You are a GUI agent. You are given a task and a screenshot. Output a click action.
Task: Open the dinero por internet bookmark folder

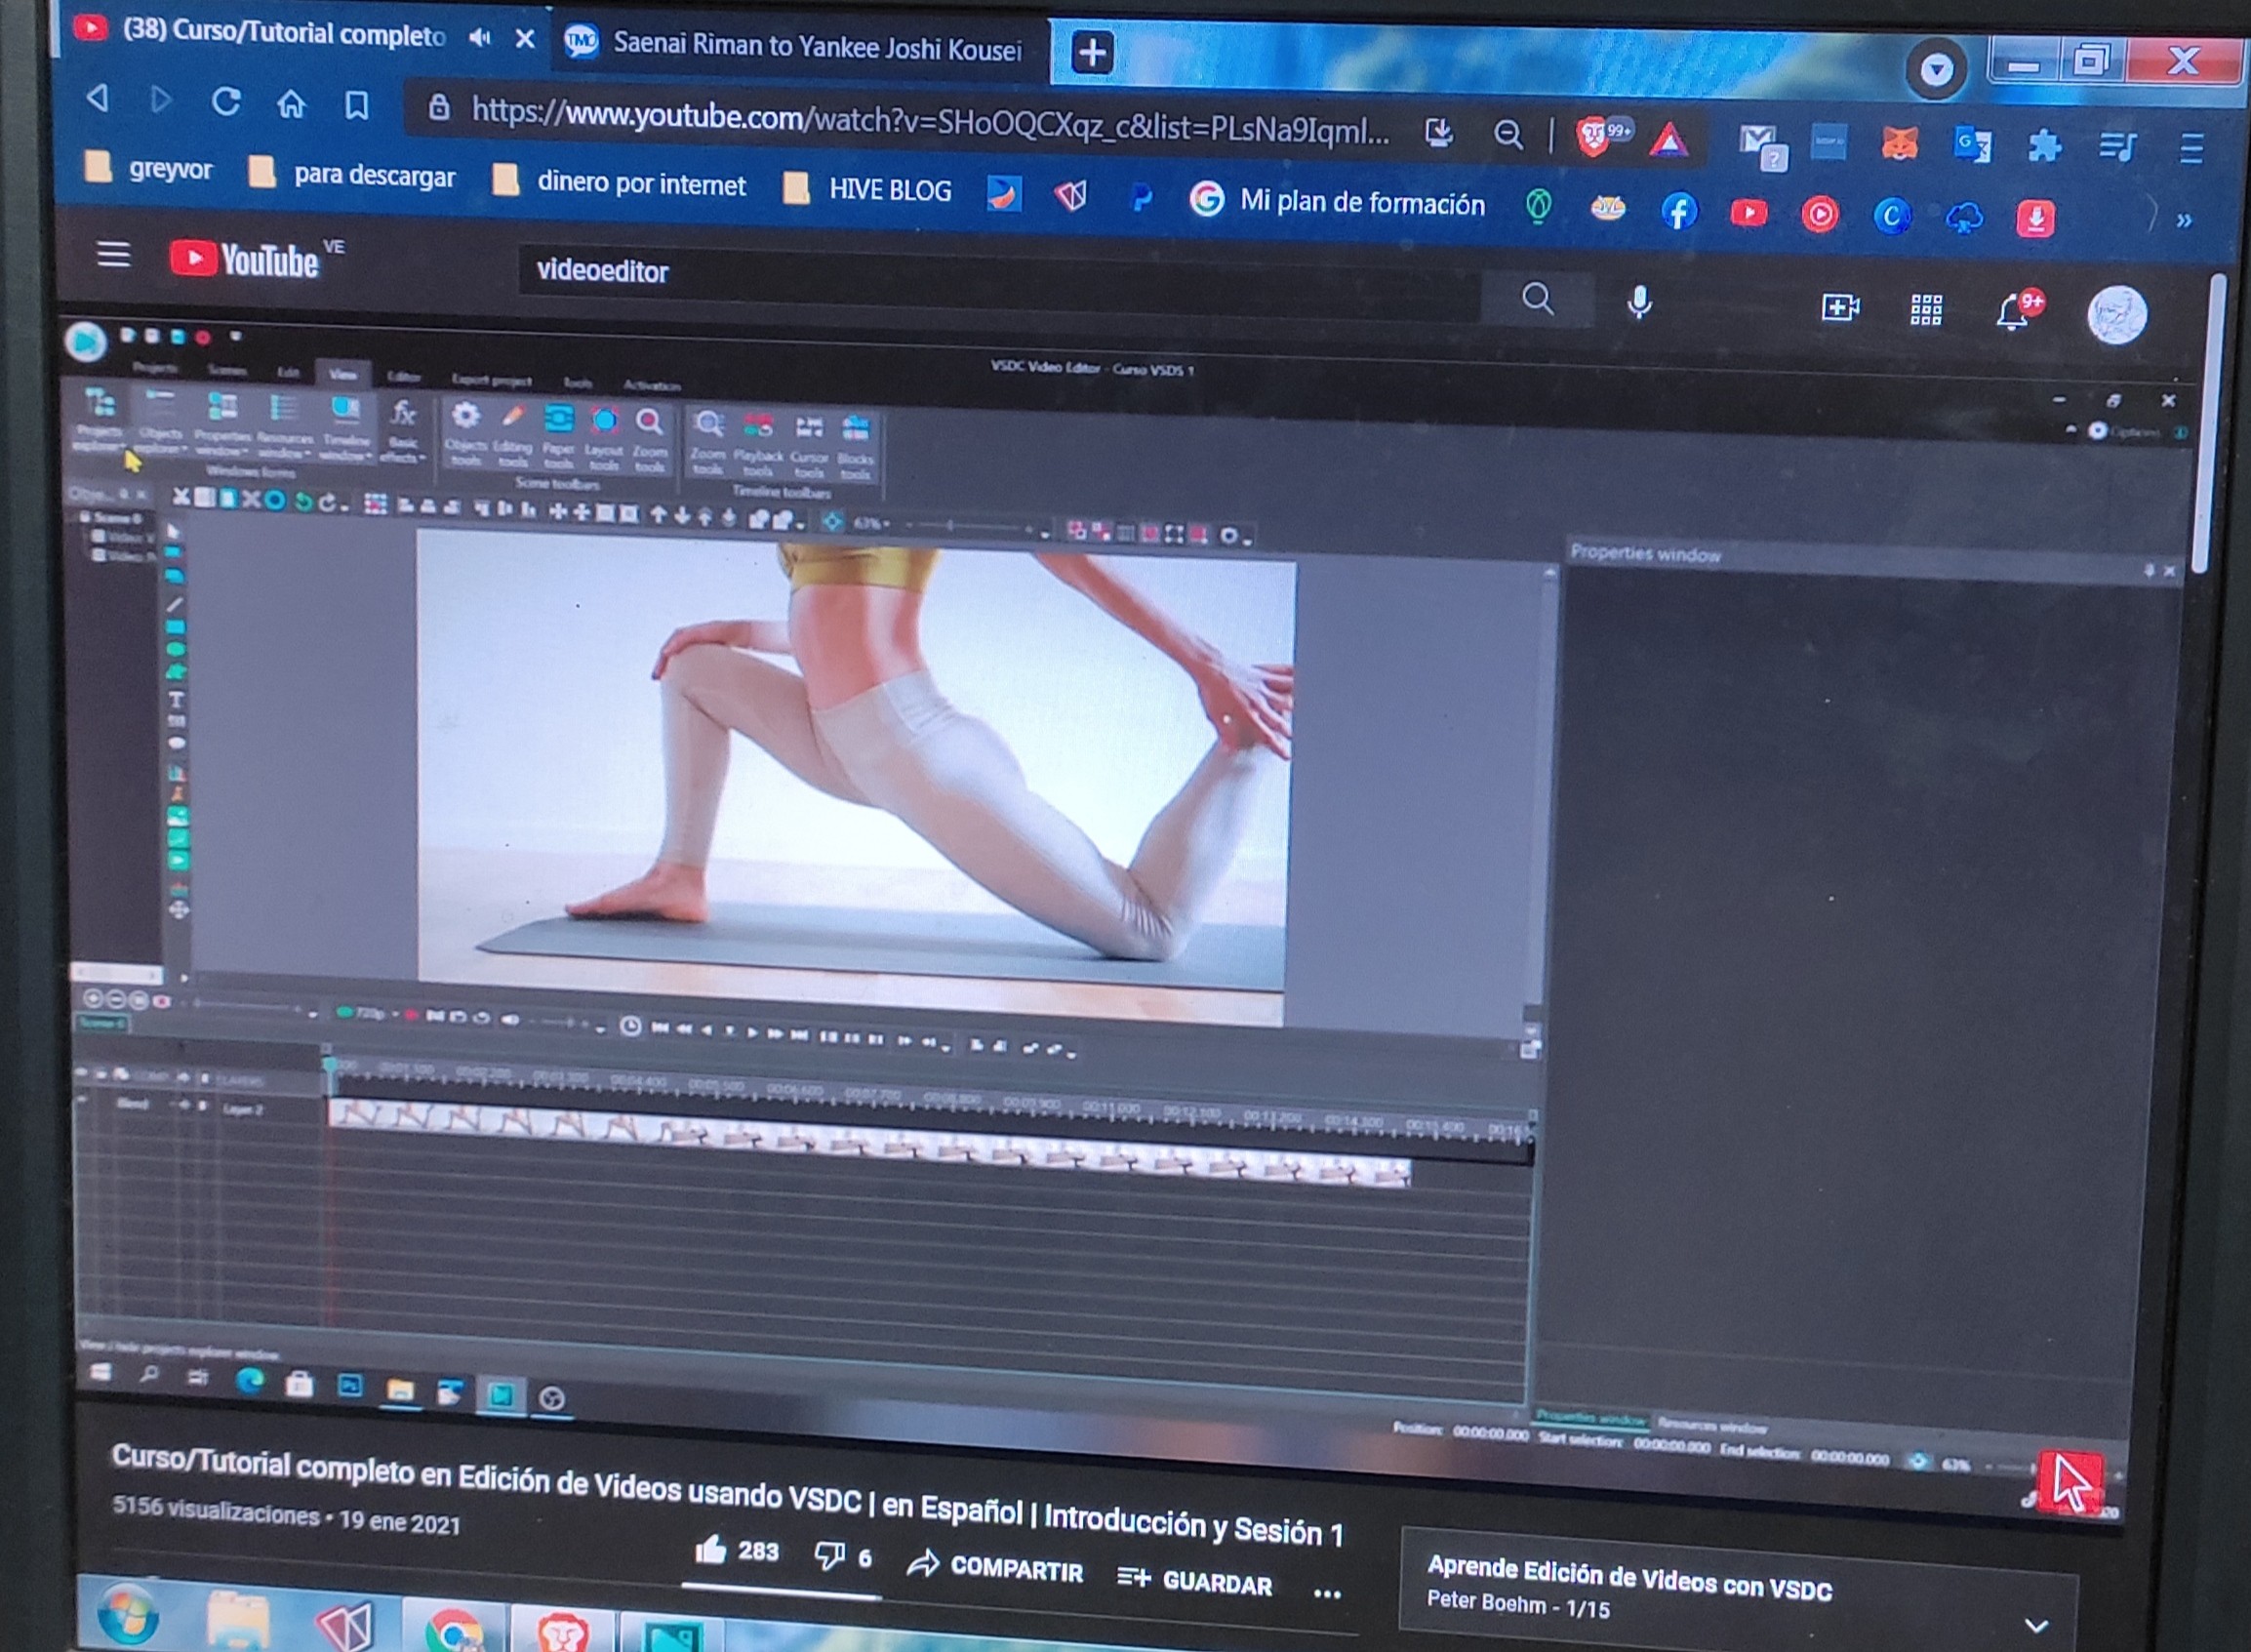620,183
